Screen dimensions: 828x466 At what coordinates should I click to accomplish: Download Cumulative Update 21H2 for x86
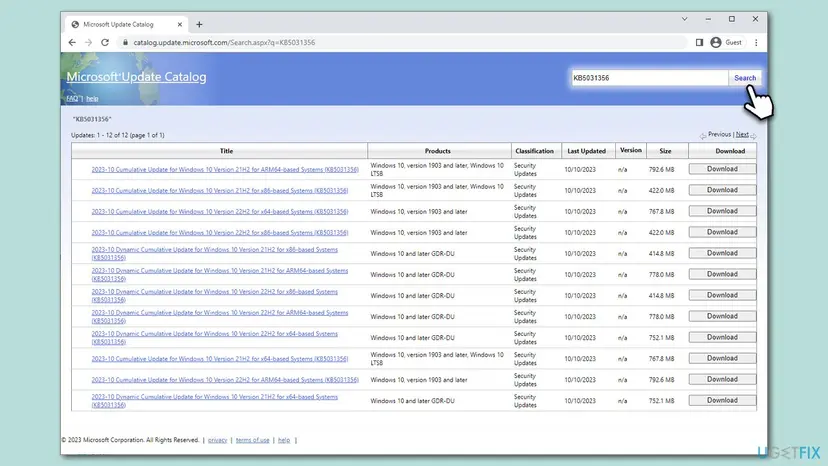722,190
